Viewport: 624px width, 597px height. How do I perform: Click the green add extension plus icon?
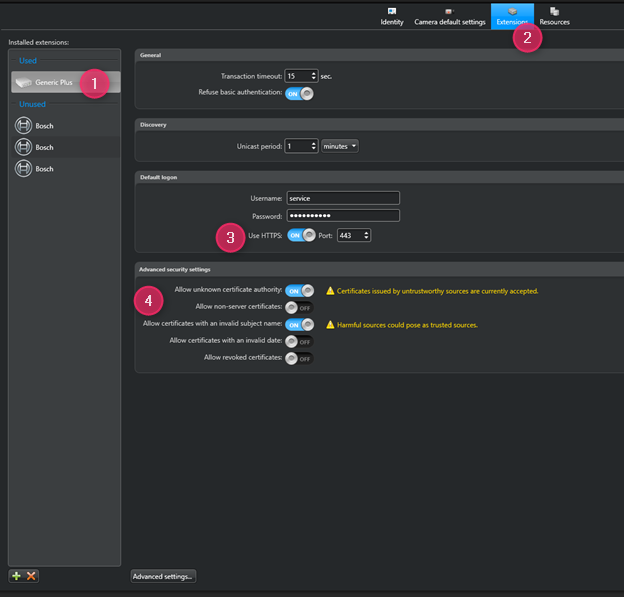click(16, 576)
